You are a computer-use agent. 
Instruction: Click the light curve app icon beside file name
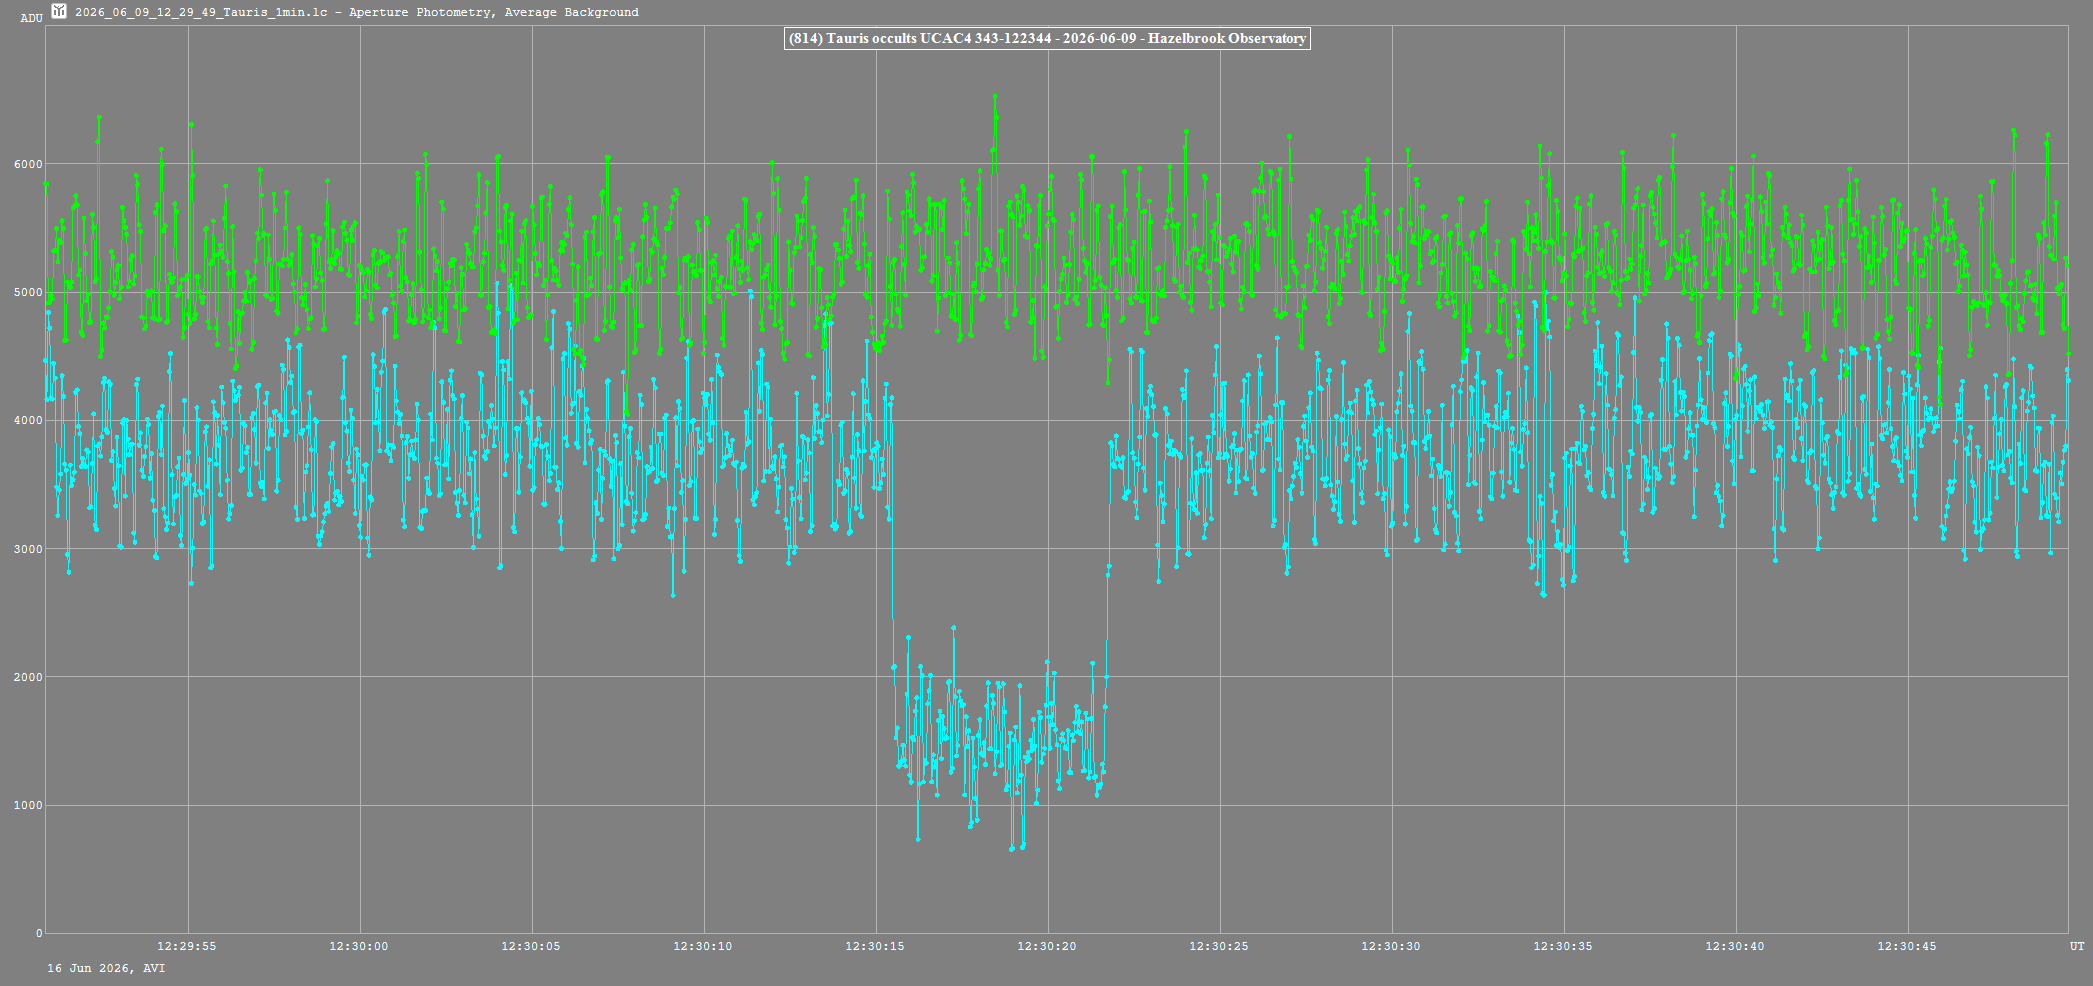59,12
